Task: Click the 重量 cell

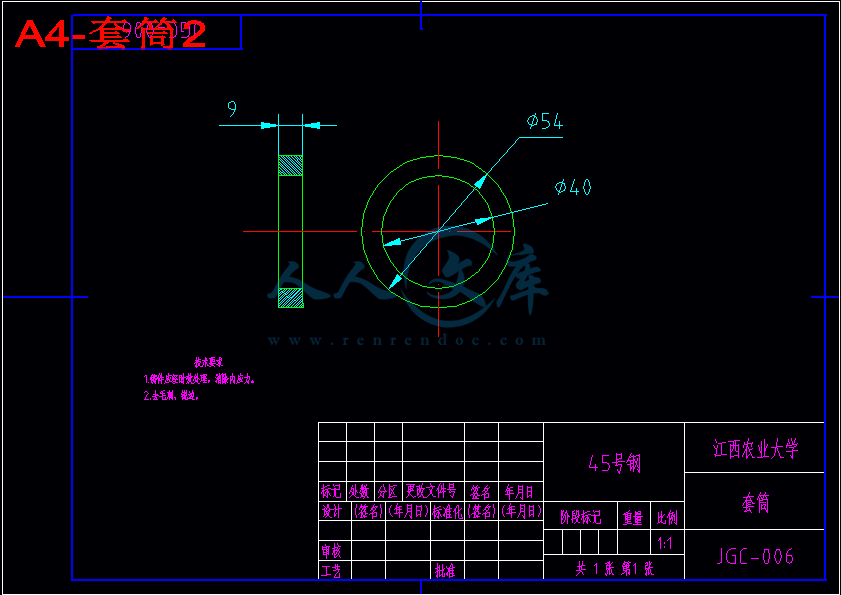Action: click(x=633, y=518)
